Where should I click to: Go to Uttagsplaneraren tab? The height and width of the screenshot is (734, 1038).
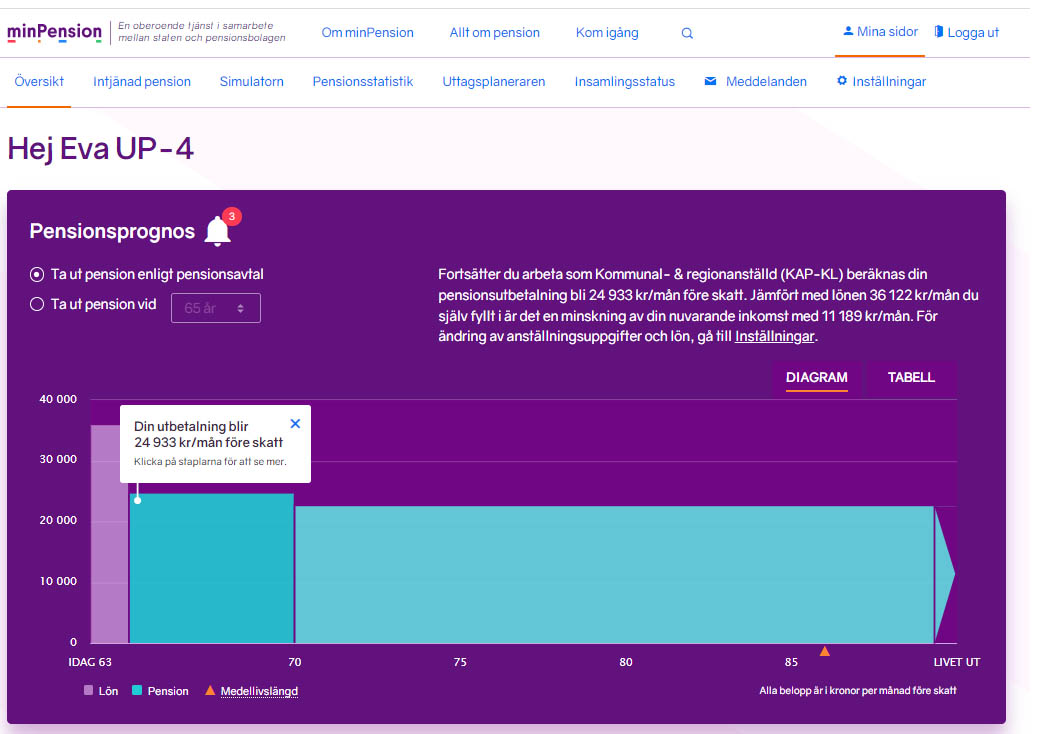point(493,82)
